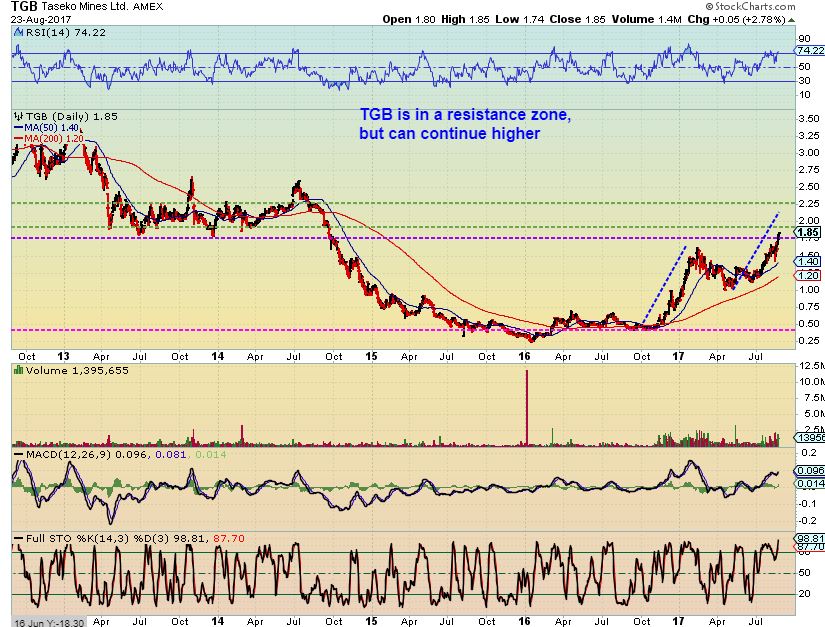Image resolution: width=825 pixels, height=627 pixels.
Task: Click the blue MA(50) line swatch
Action: point(18,128)
